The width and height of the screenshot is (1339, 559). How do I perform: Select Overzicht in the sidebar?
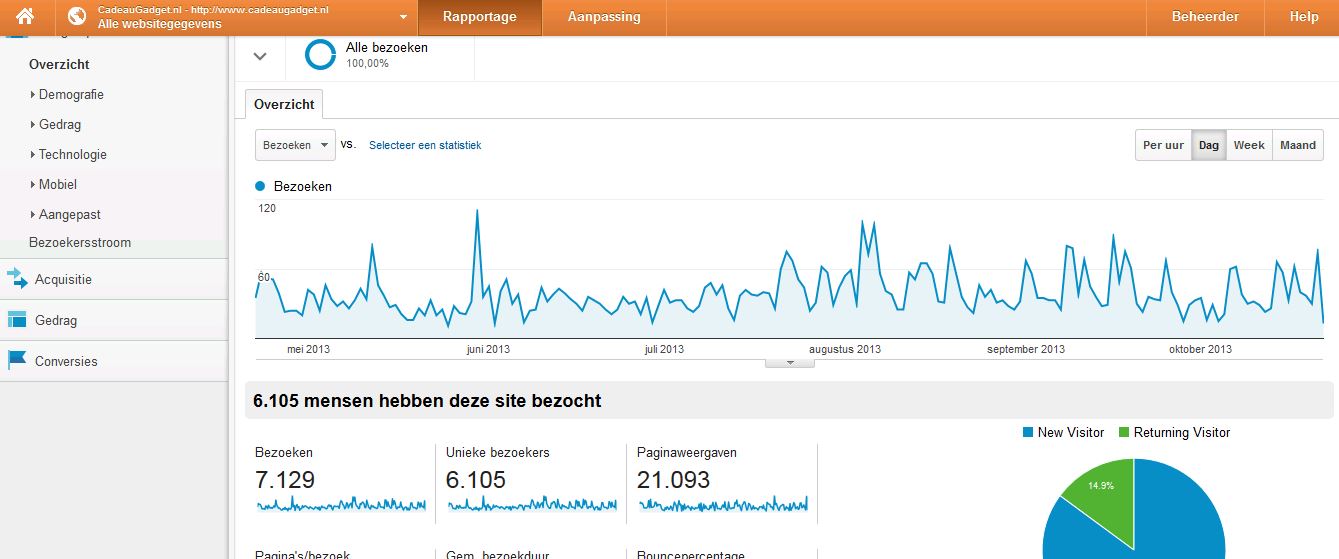coord(59,64)
